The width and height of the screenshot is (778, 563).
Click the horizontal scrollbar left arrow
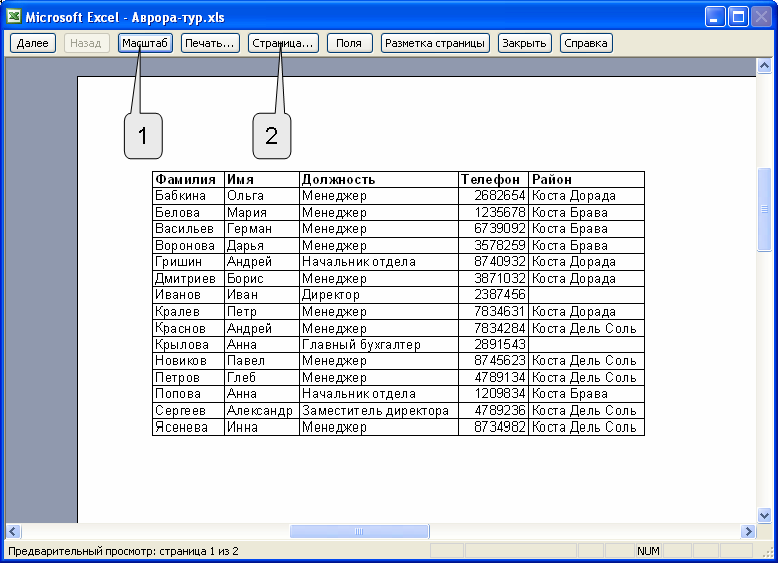point(13,531)
